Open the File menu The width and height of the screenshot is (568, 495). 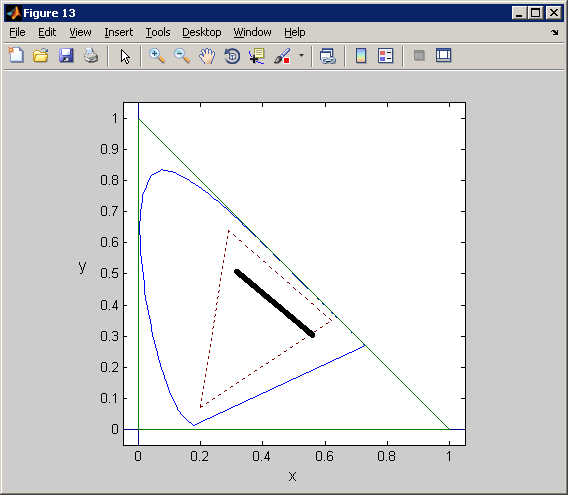point(17,32)
